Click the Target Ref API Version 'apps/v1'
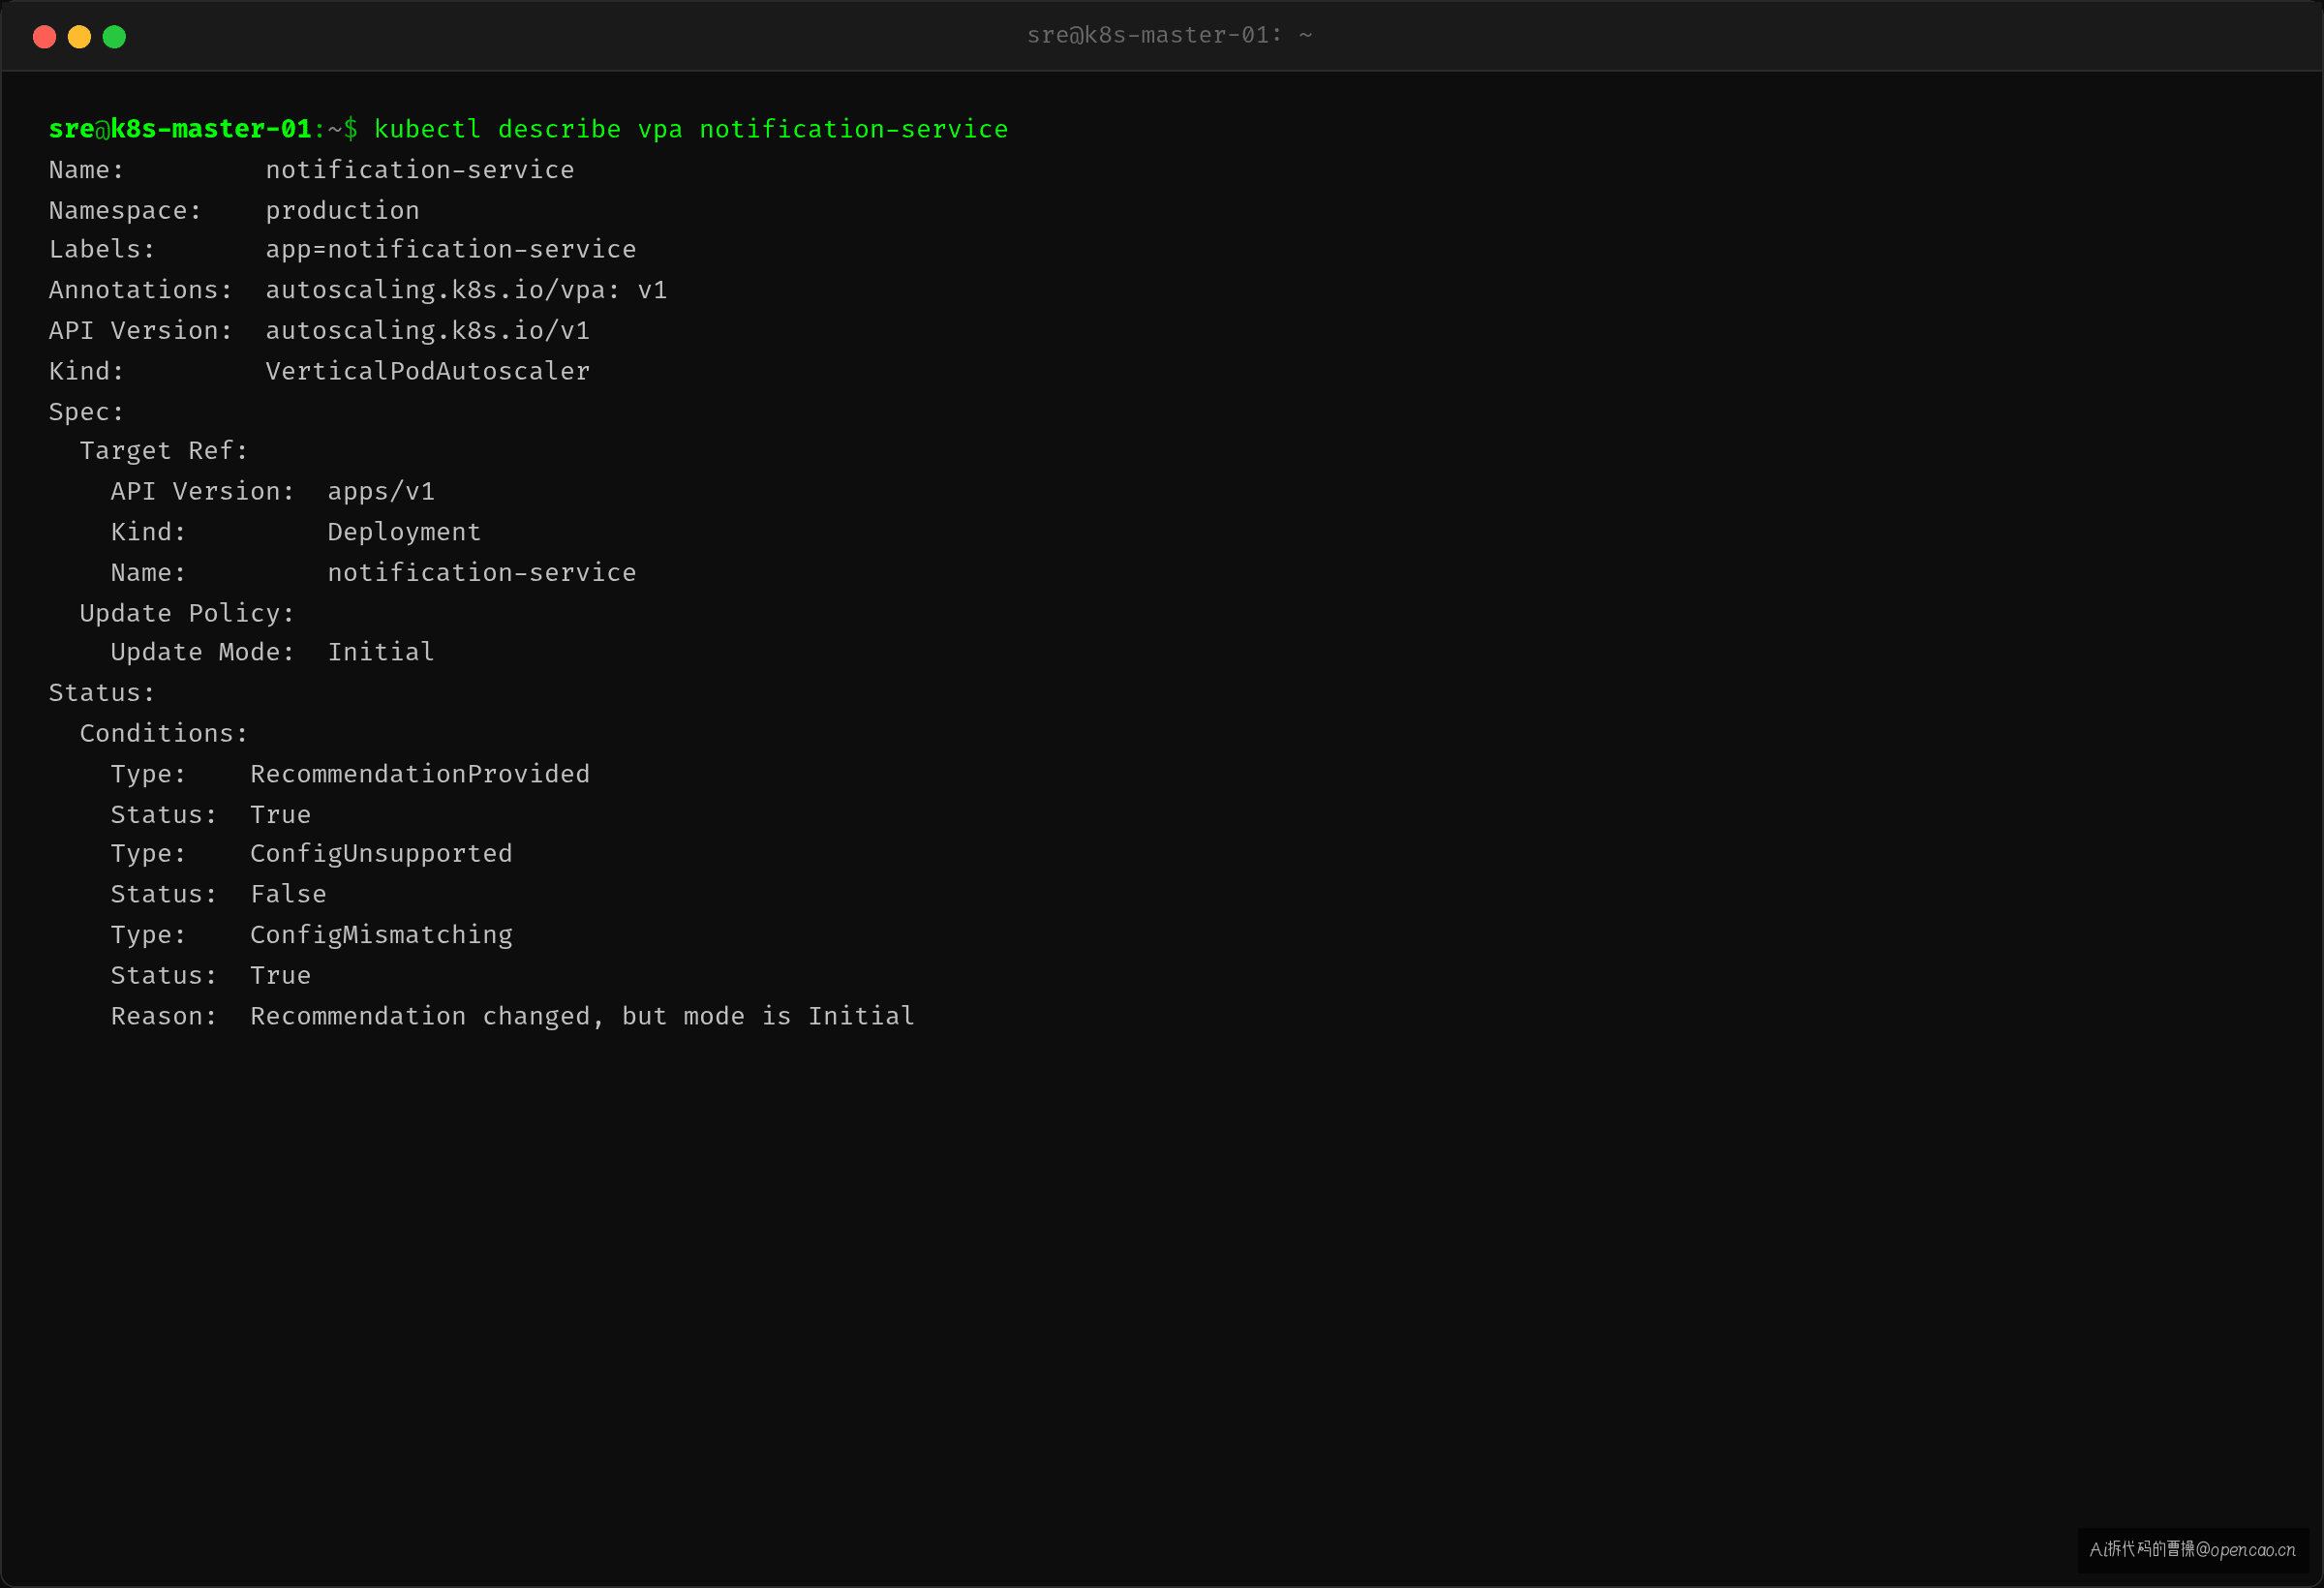Screen dimensions: 2324x1588 pyautogui.click(x=381, y=492)
